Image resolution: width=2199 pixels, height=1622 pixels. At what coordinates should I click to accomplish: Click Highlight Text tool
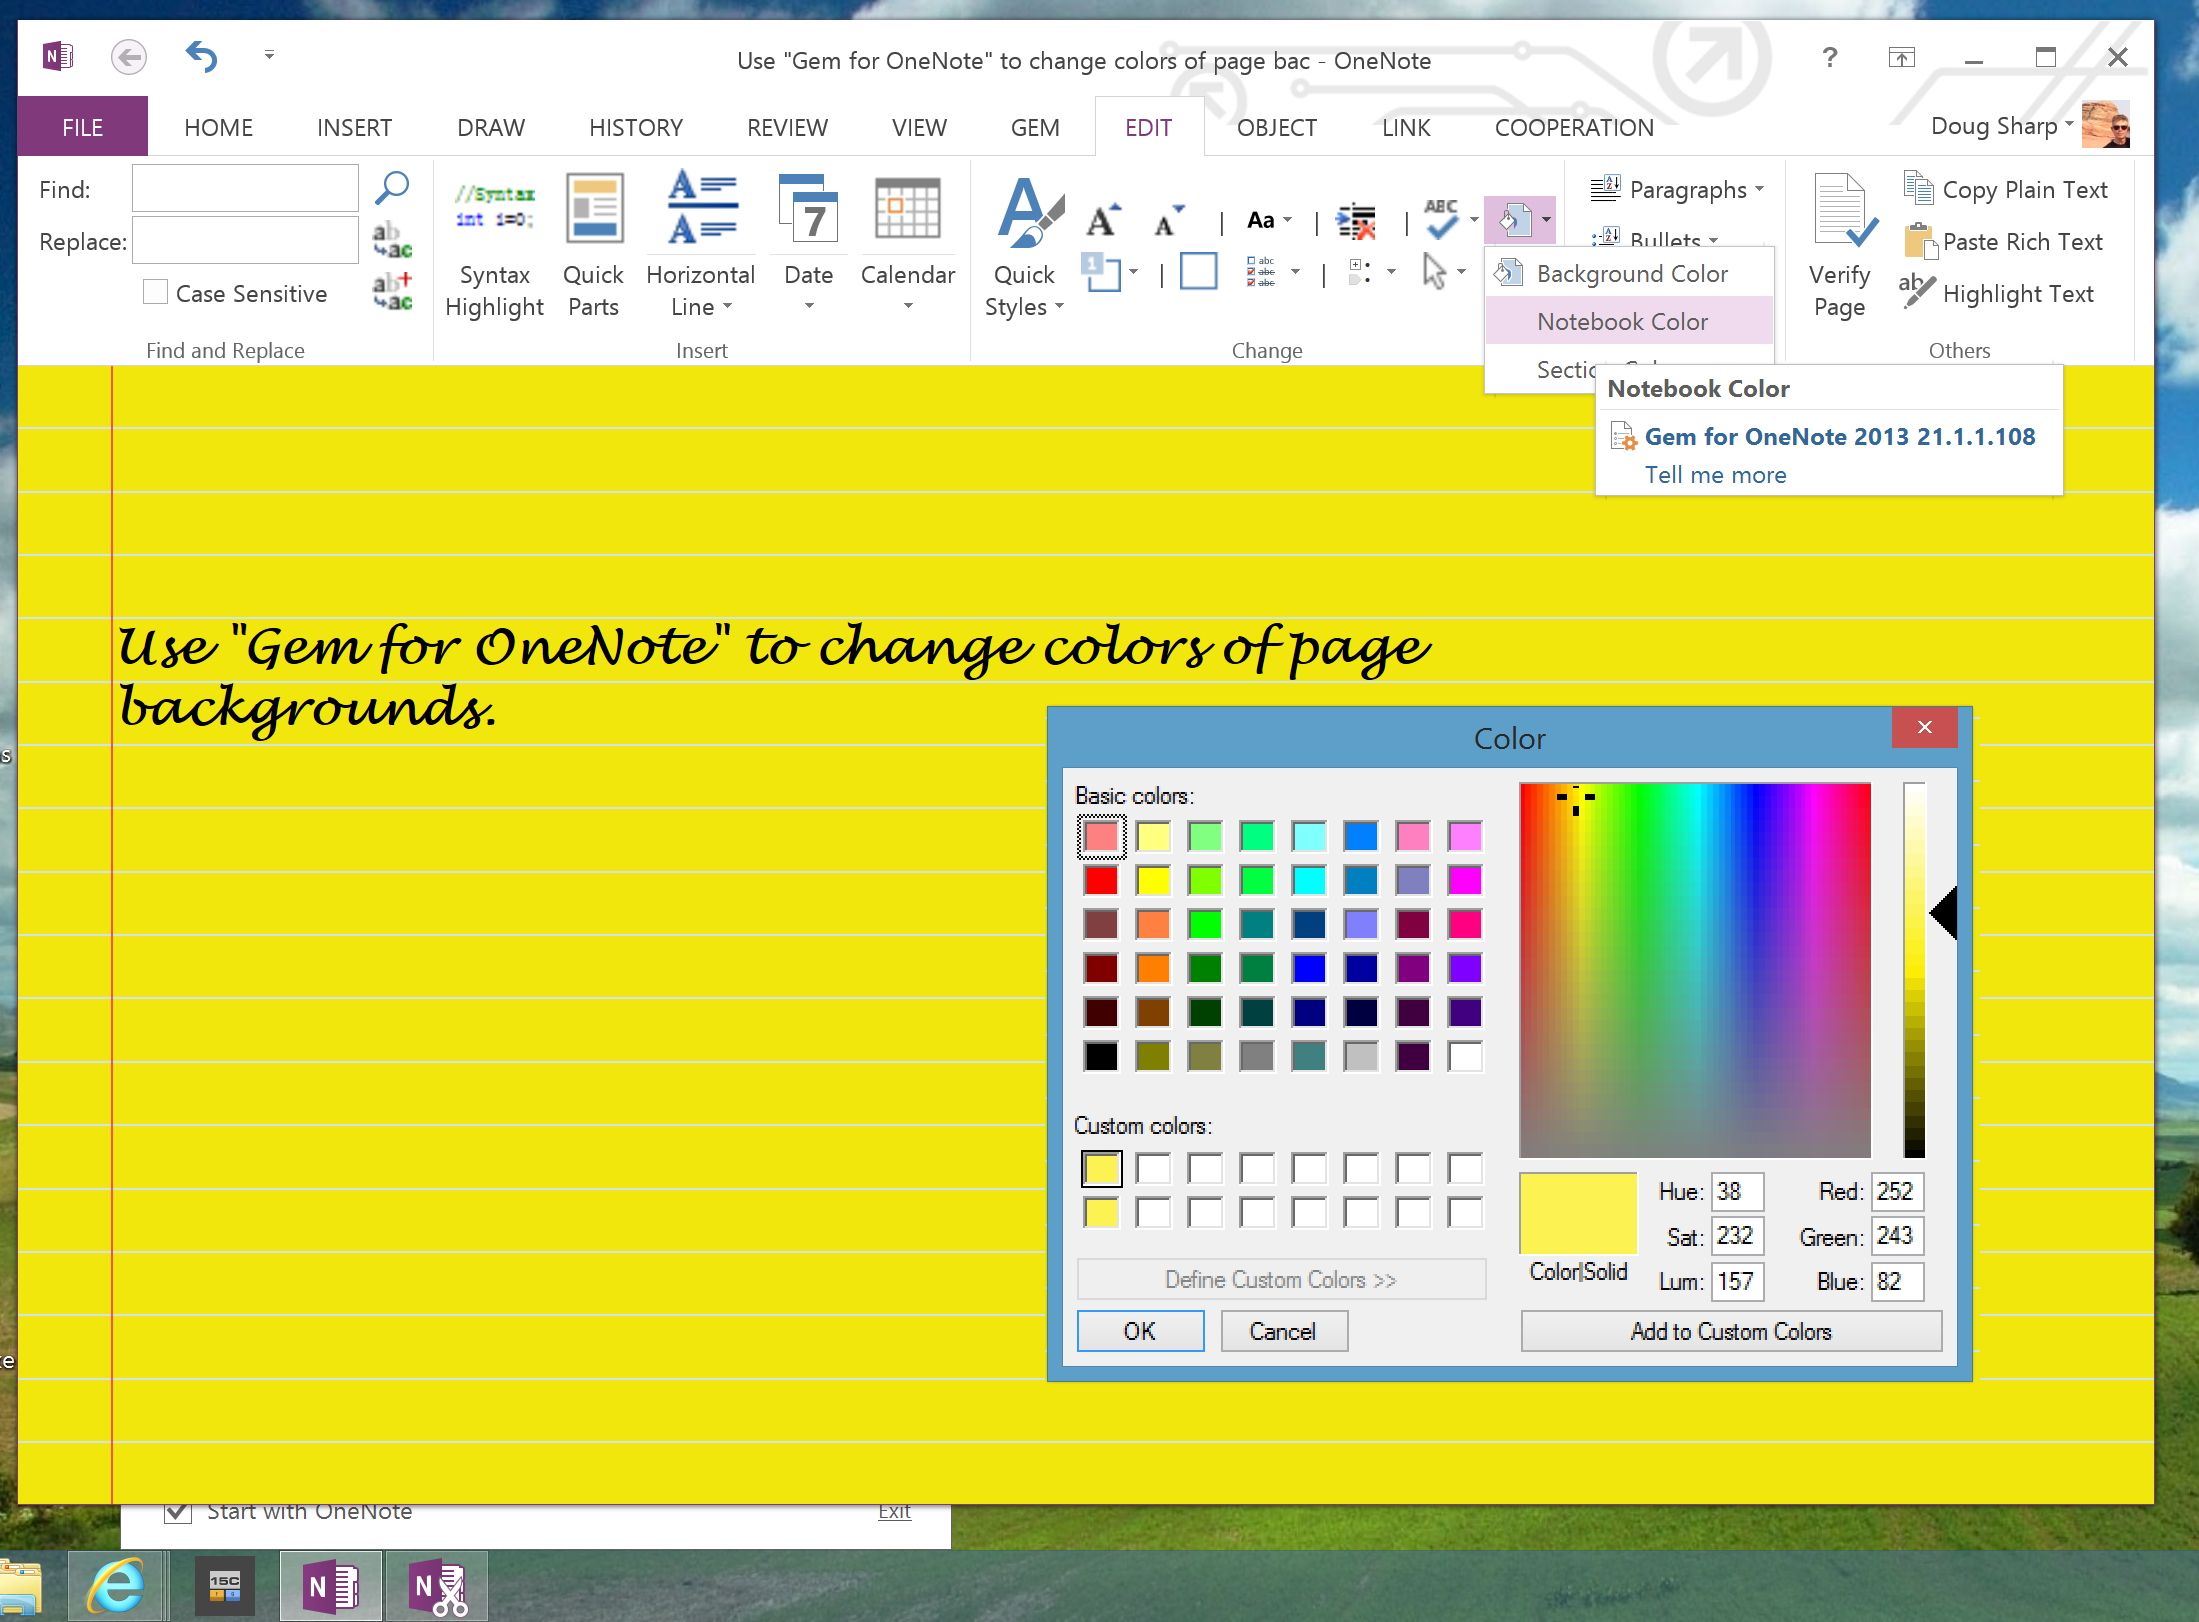[x=1996, y=293]
